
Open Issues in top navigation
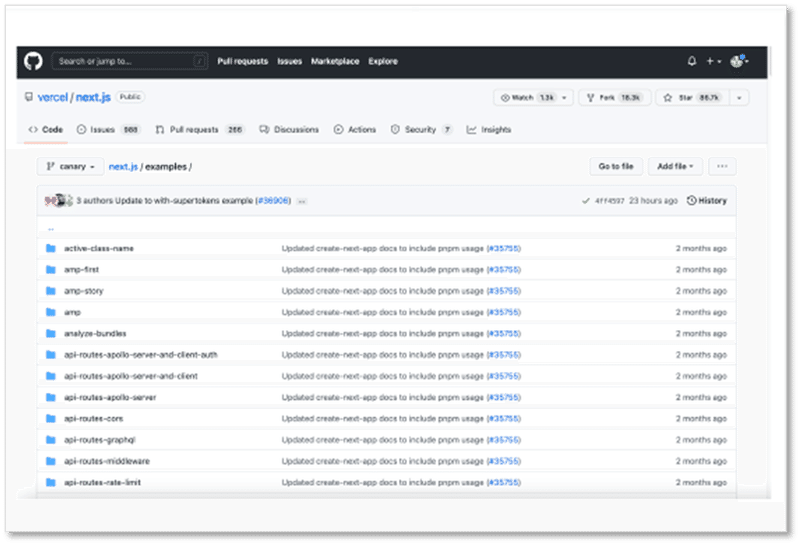pos(289,61)
